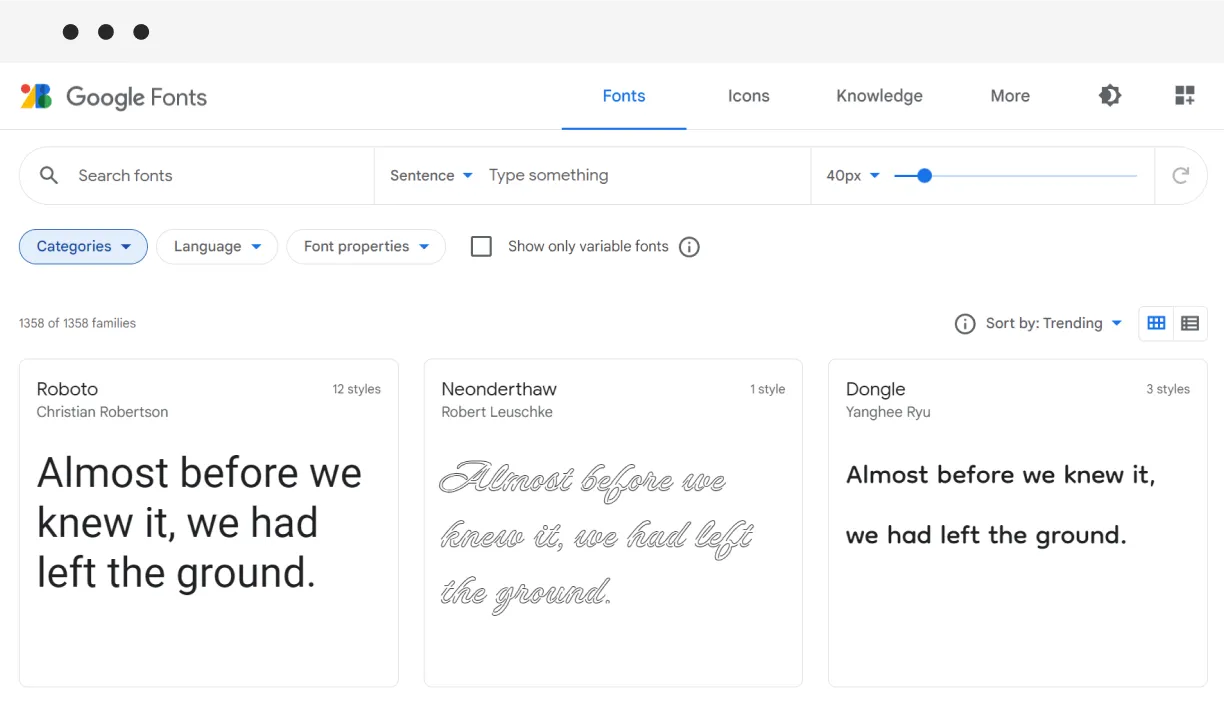
Task: Switch to list view
Action: pyautogui.click(x=1190, y=323)
